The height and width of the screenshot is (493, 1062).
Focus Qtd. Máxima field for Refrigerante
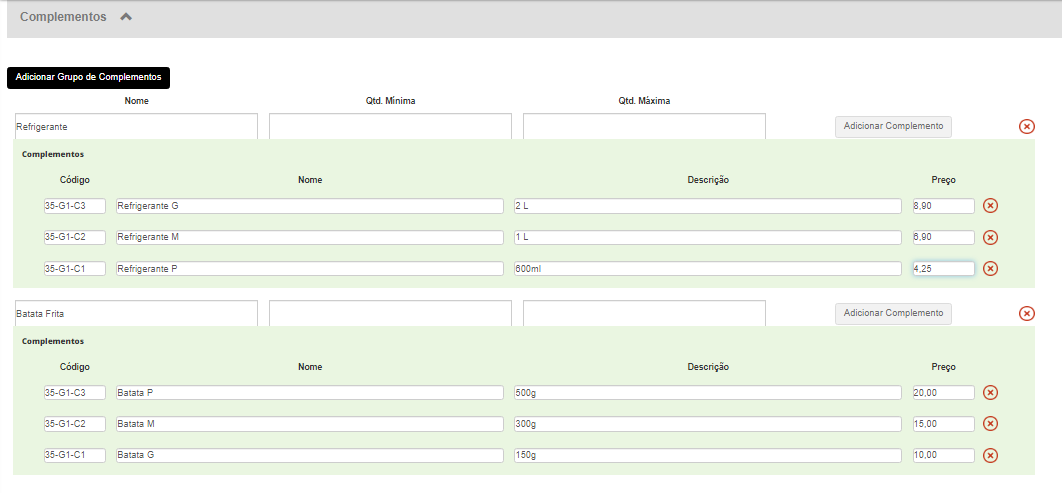[644, 127]
